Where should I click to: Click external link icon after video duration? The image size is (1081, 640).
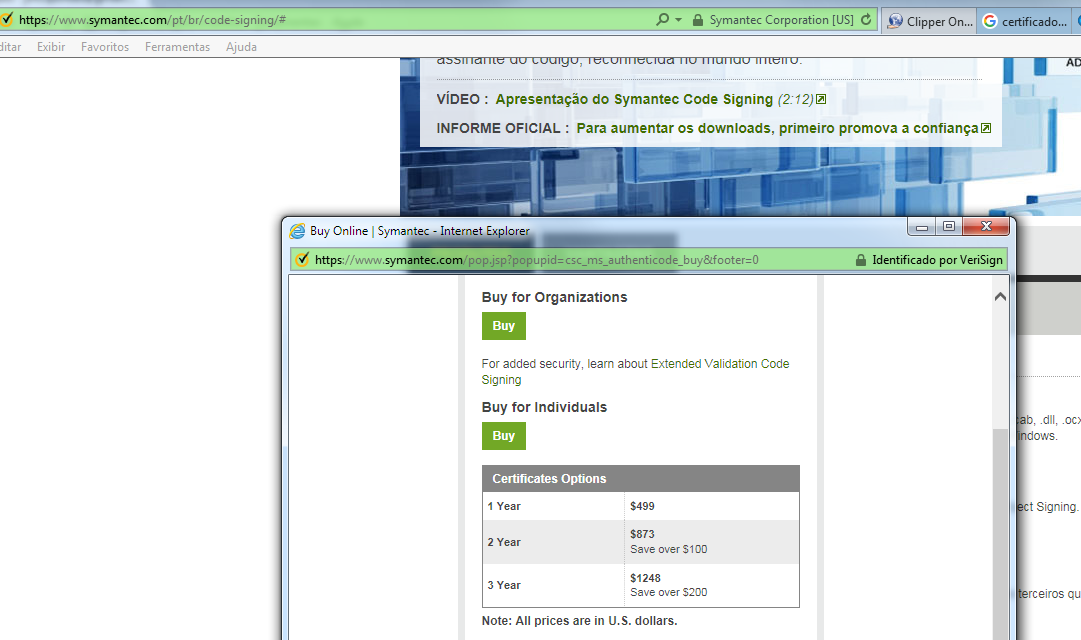821,99
